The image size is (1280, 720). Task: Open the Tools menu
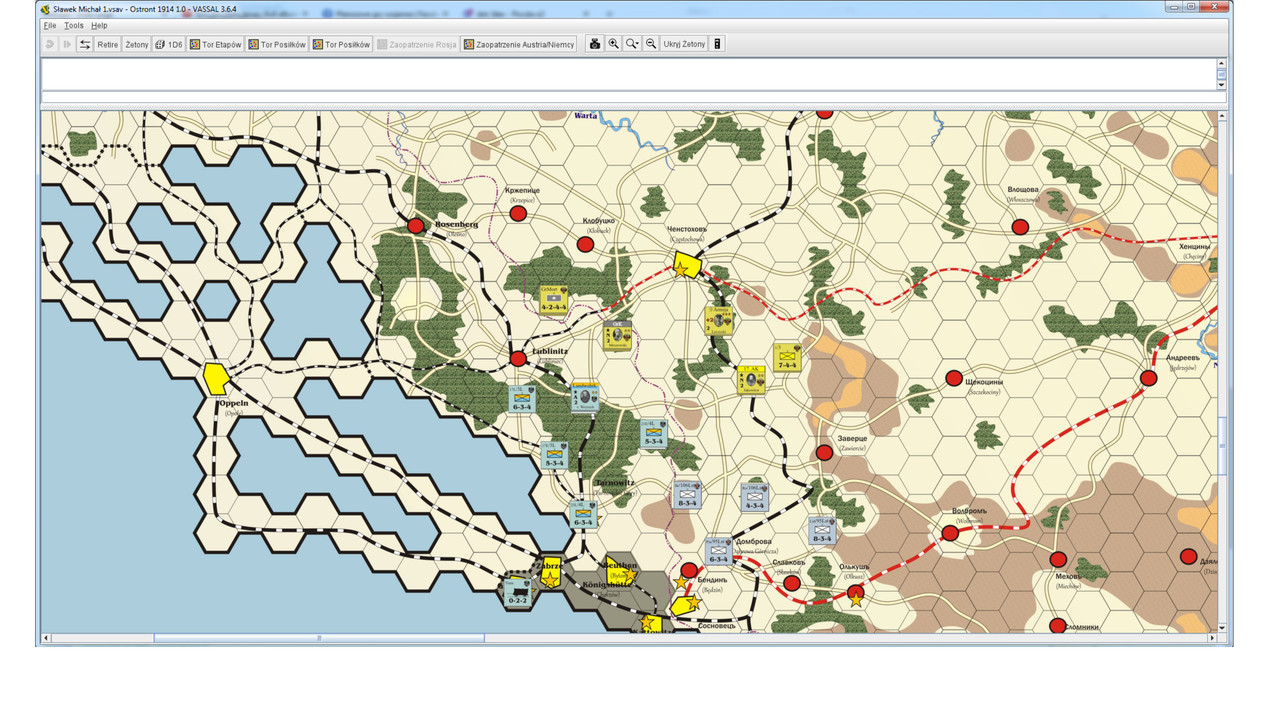click(x=74, y=25)
